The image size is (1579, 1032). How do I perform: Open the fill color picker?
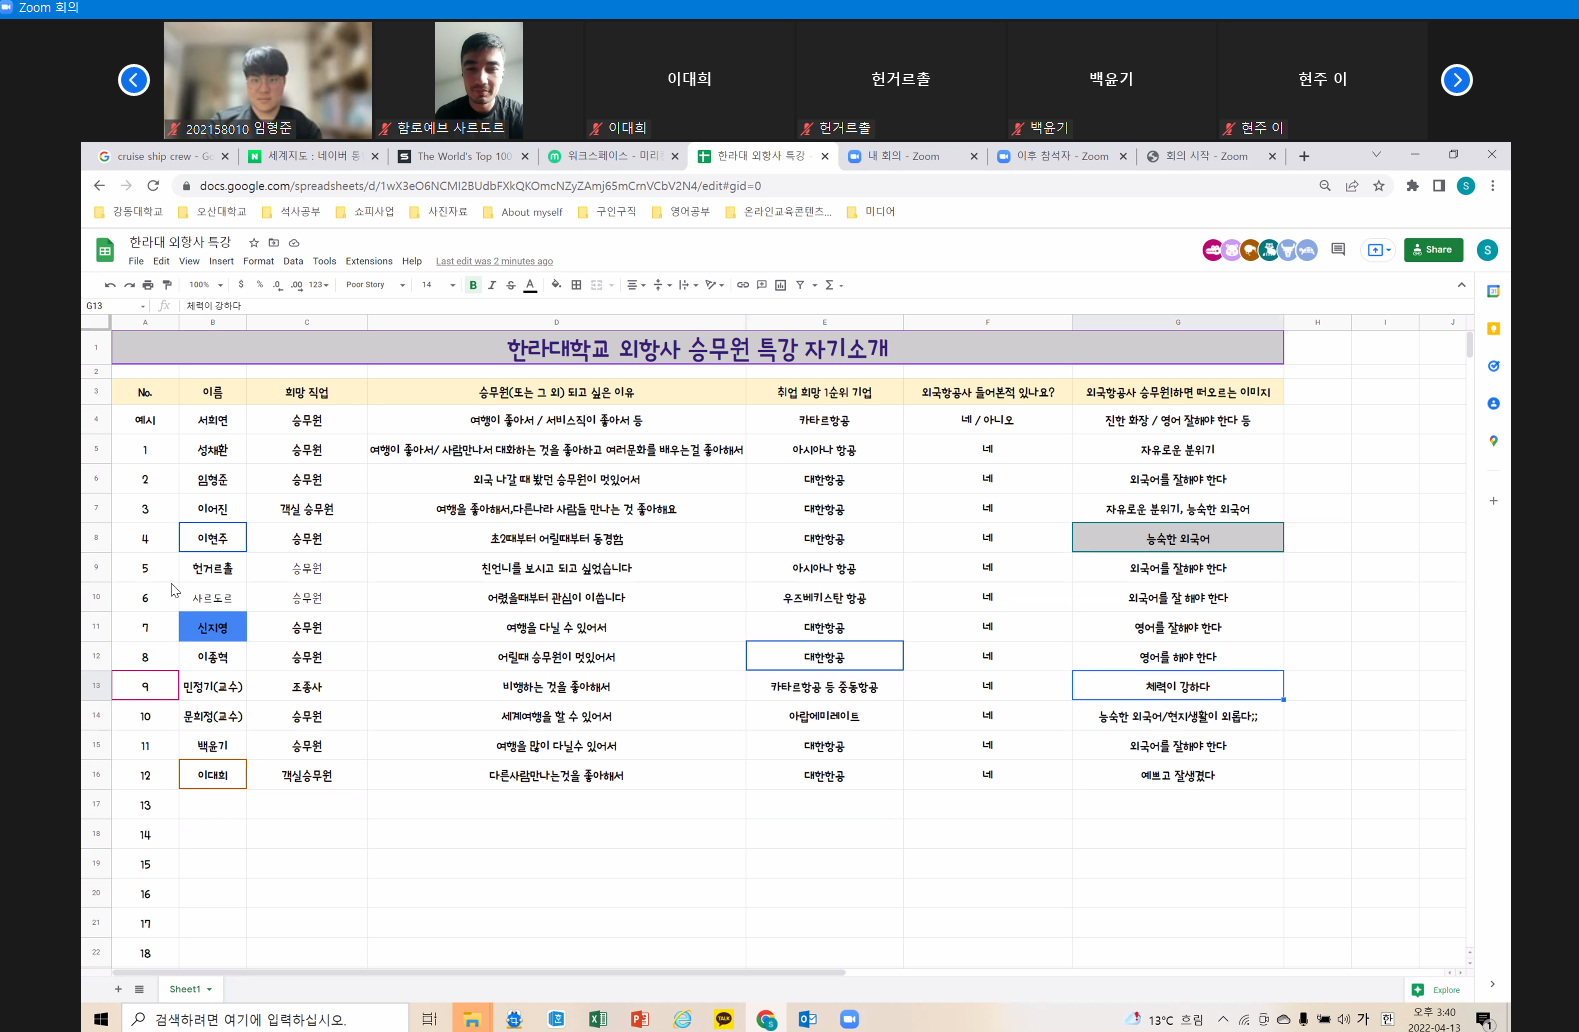point(556,285)
